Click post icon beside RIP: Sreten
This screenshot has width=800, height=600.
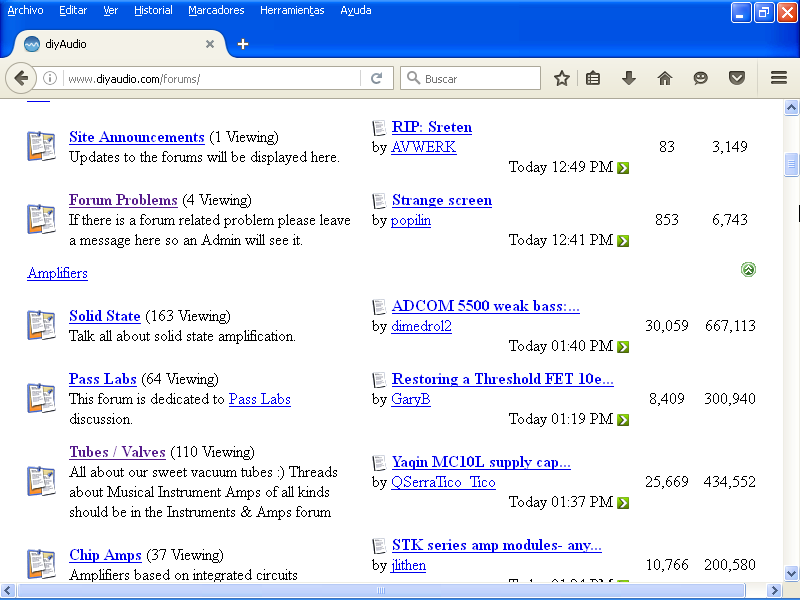coord(379,128)
